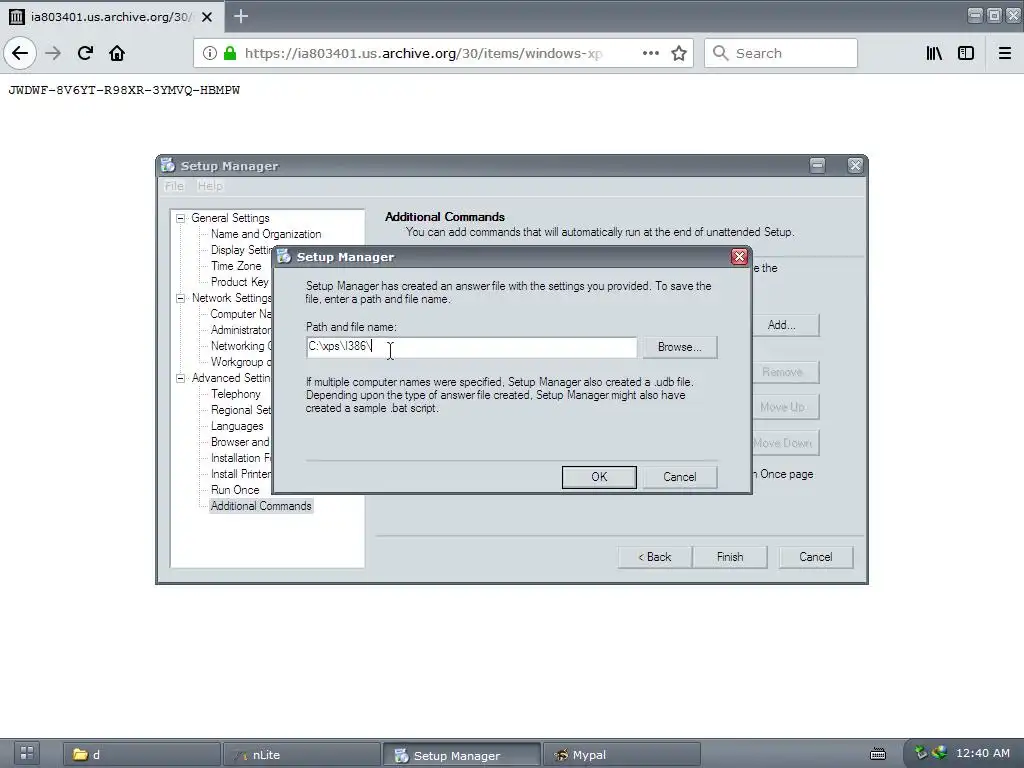Click the green padlock security icon

(x=230, y=53)
